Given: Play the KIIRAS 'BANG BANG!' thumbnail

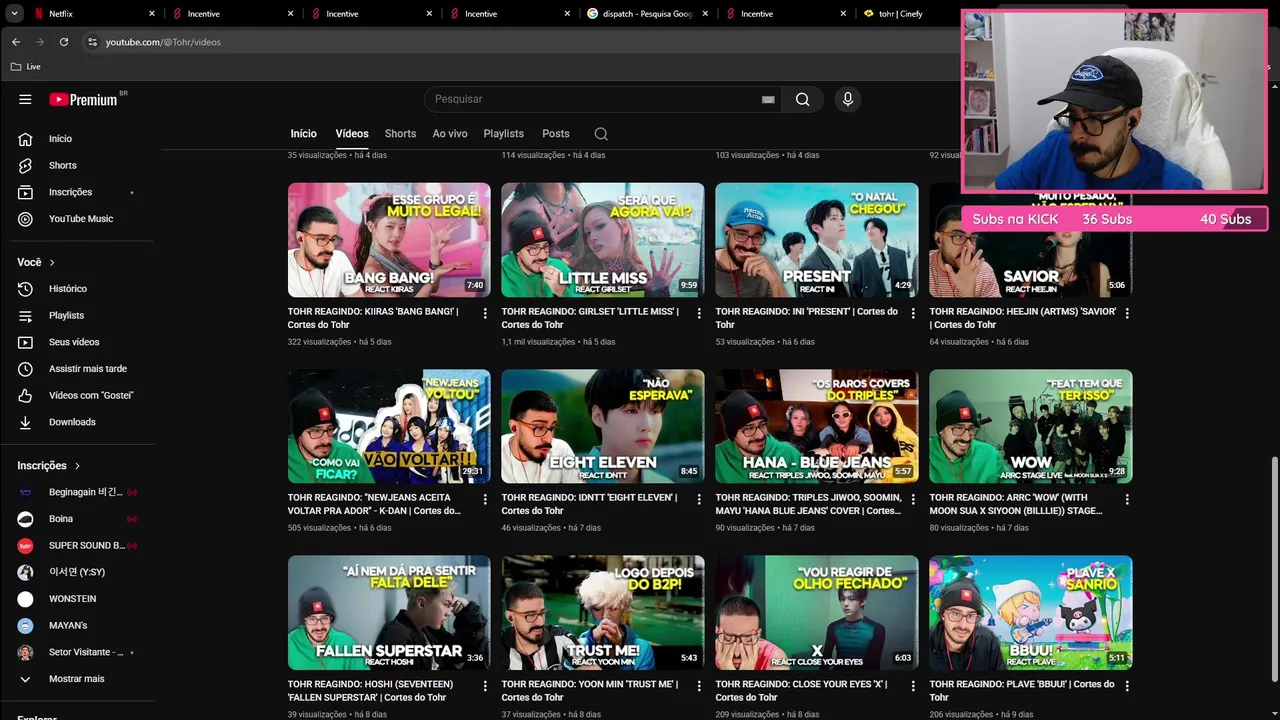Looking at the screenshot, I should click(389, 240).
